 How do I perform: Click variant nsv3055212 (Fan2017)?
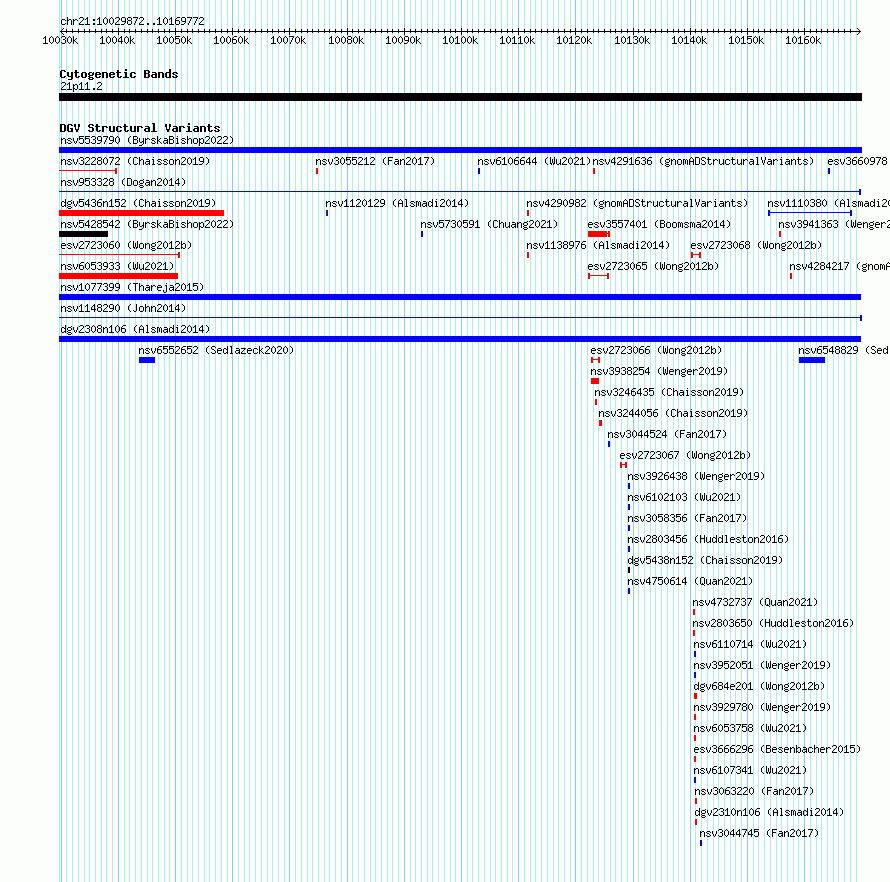tap(375, 161)
